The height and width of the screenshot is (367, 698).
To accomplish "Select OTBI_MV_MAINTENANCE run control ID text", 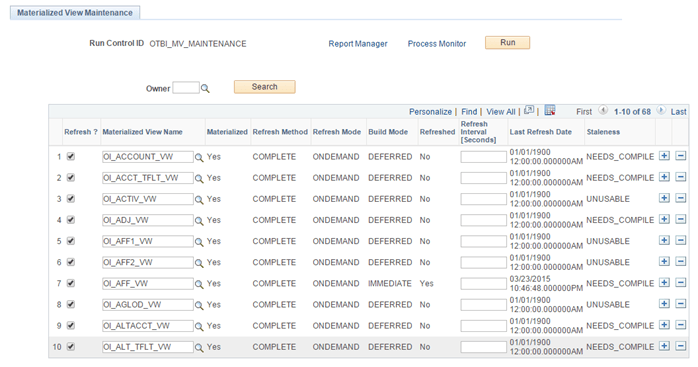I will coord(198,44).
